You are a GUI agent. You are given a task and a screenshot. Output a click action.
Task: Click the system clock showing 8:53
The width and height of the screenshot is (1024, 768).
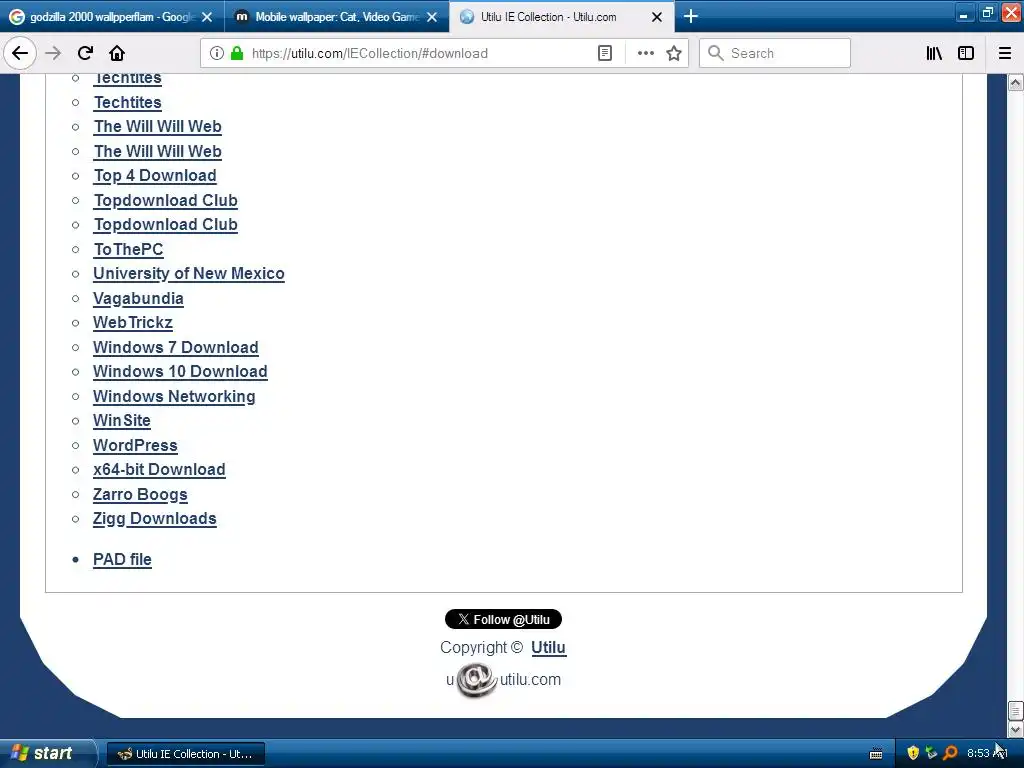[x=987, y=753]
